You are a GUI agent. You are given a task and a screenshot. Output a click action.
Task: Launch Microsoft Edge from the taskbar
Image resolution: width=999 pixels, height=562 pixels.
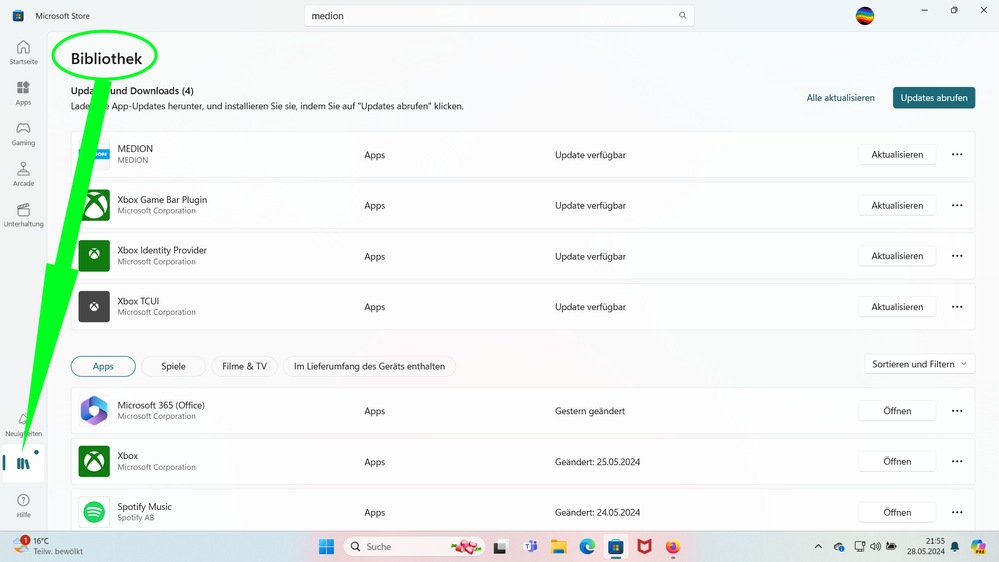click(x=587, y=547)
